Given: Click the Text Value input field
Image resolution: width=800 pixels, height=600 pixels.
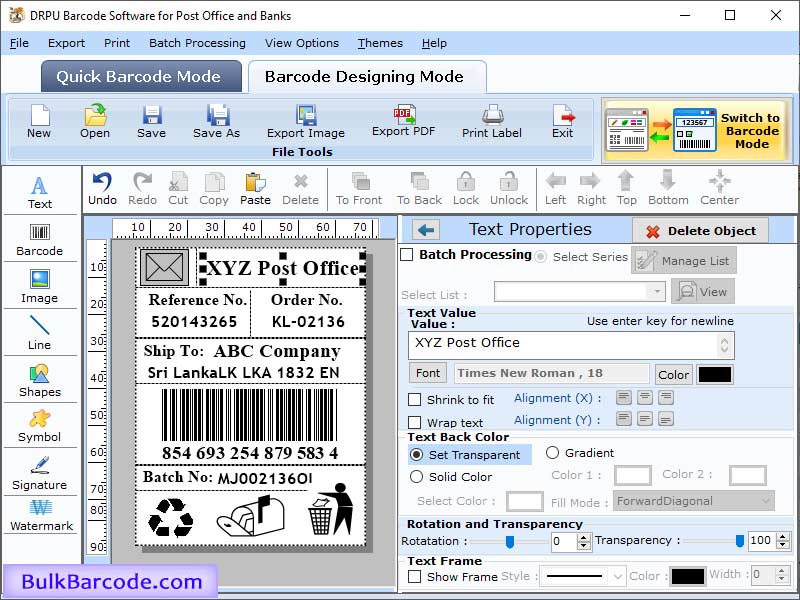Looking at the screenshot, I should coord(571,345).
